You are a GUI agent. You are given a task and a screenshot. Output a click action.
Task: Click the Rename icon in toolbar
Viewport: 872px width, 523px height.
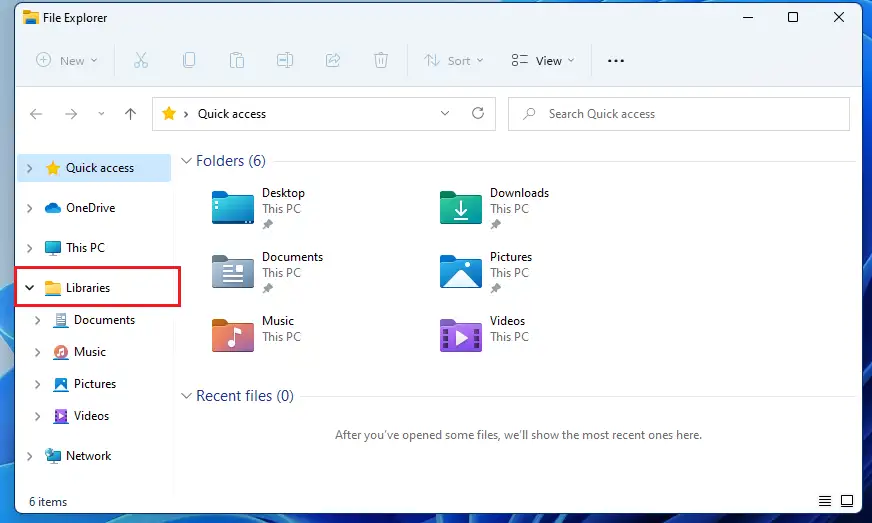tap(285, 60)
